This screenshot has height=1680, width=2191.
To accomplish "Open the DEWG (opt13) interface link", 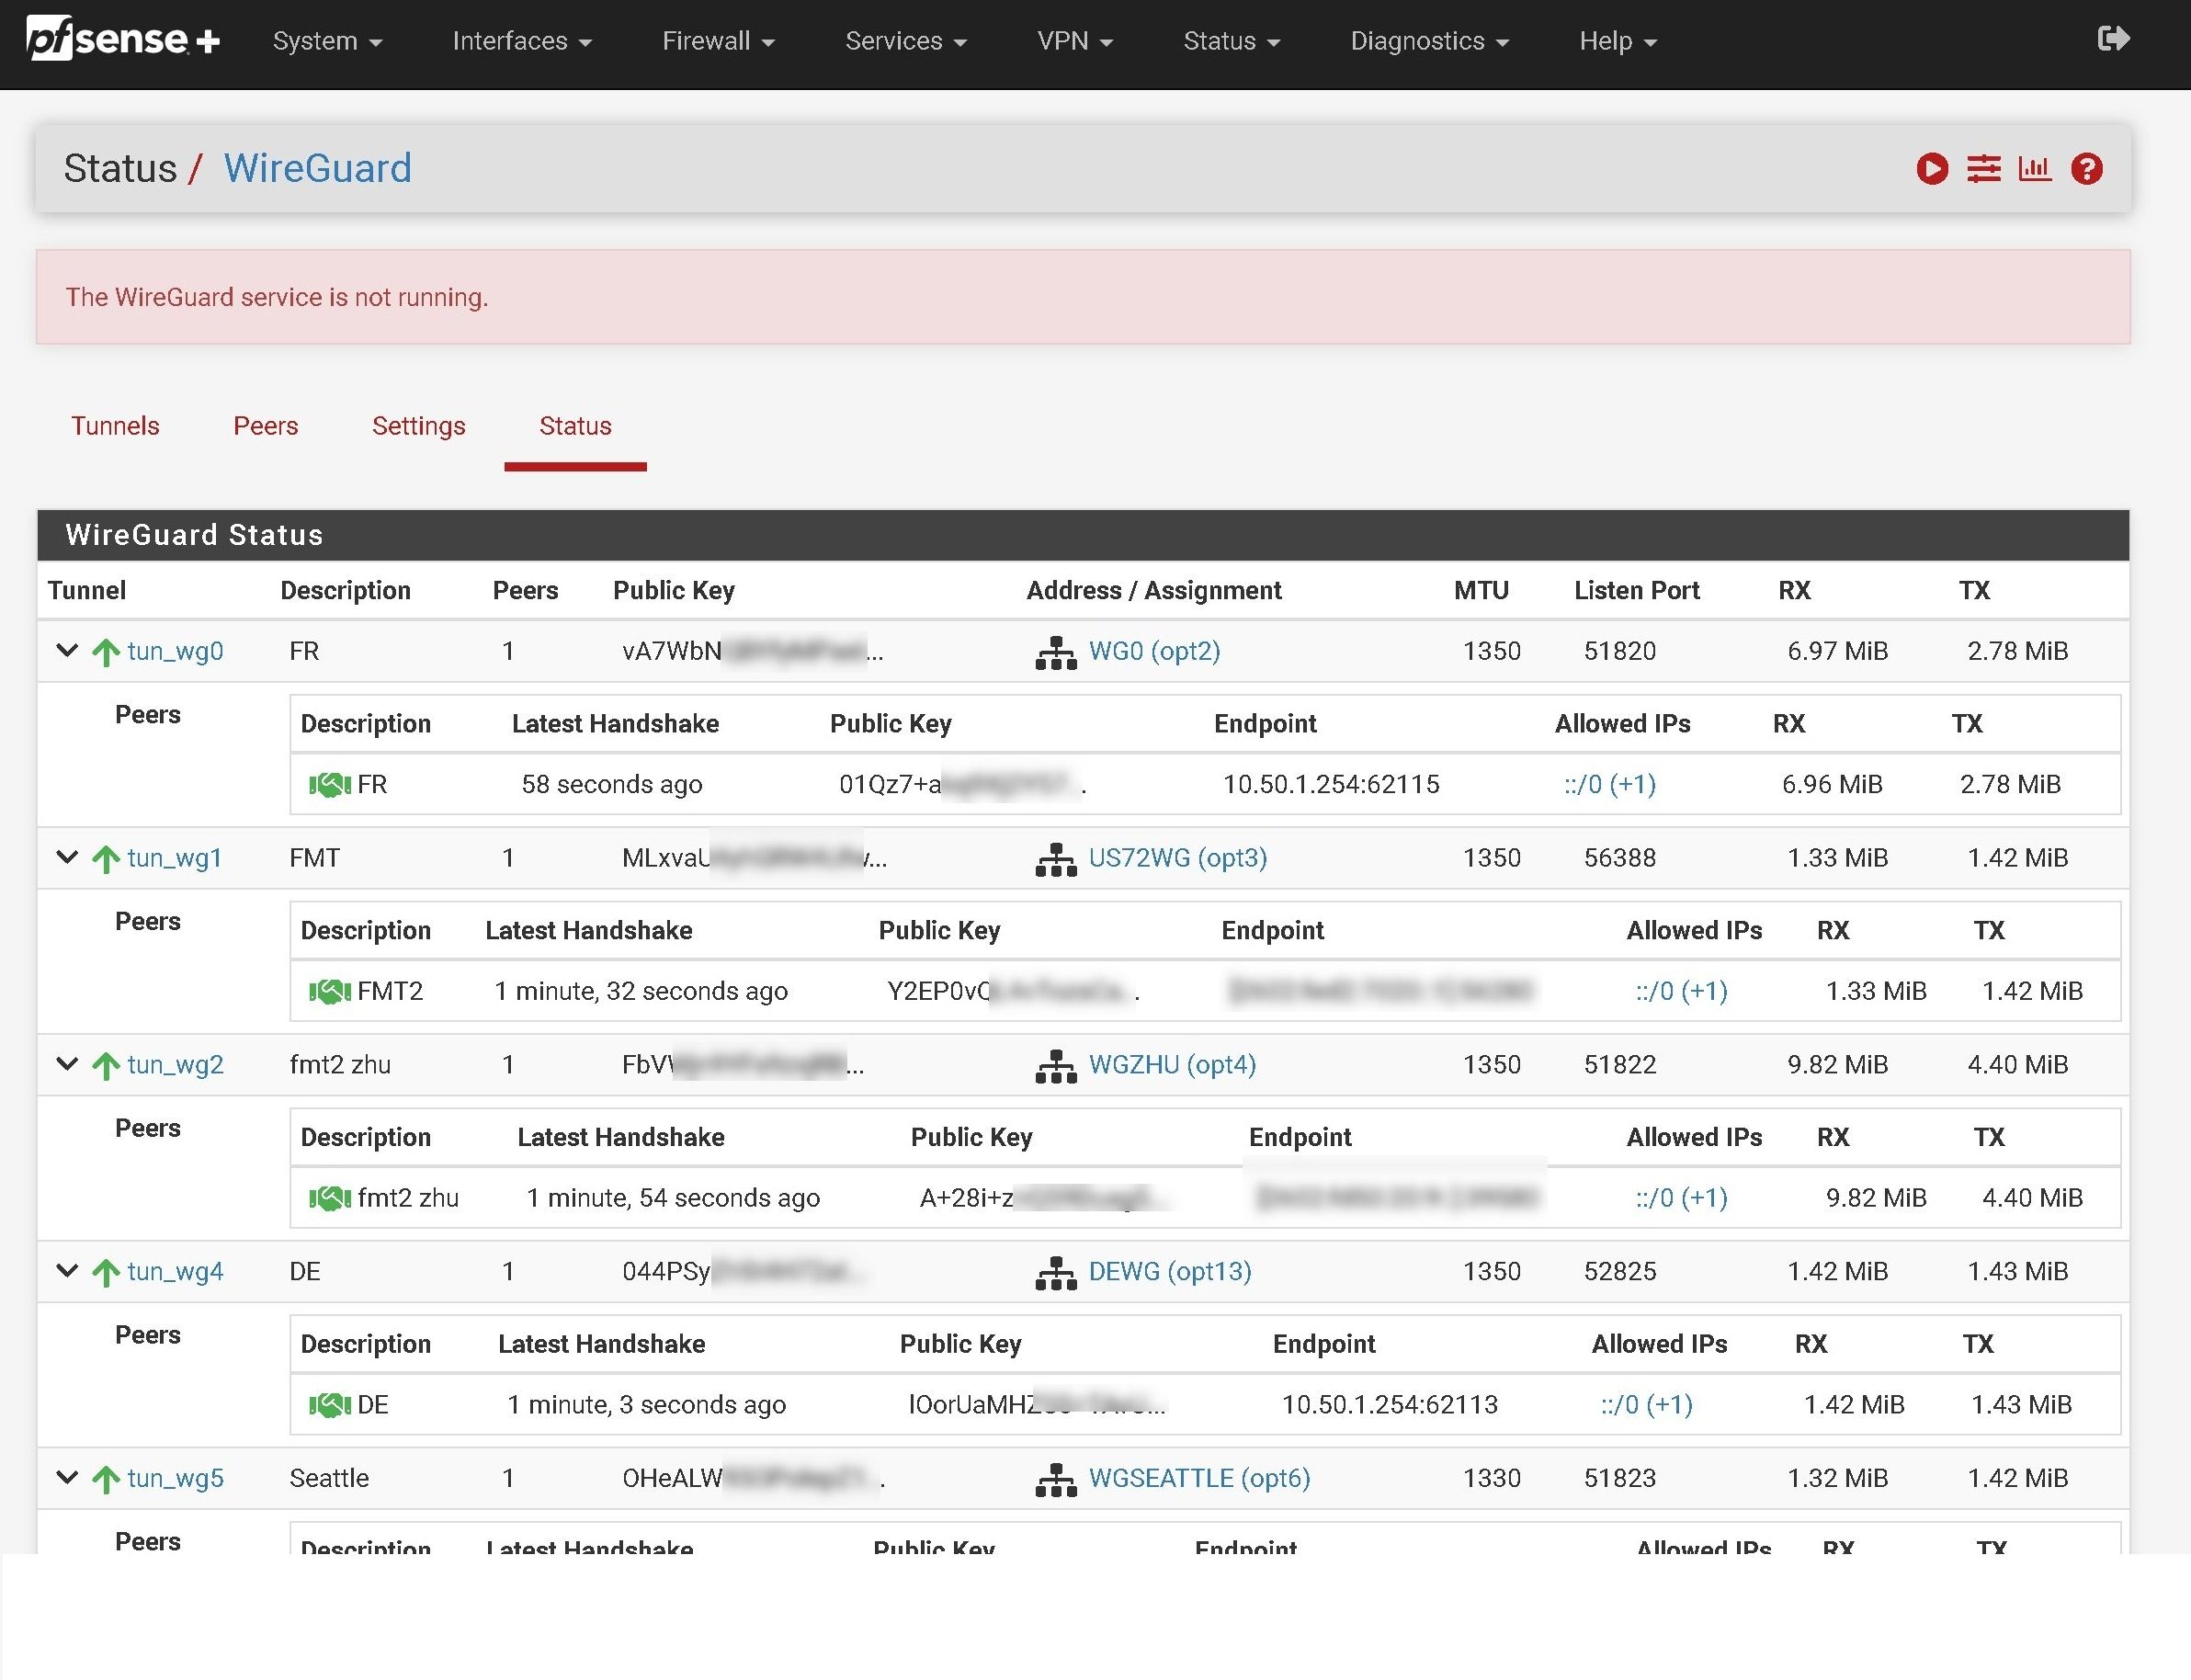I will 1169,1272.
